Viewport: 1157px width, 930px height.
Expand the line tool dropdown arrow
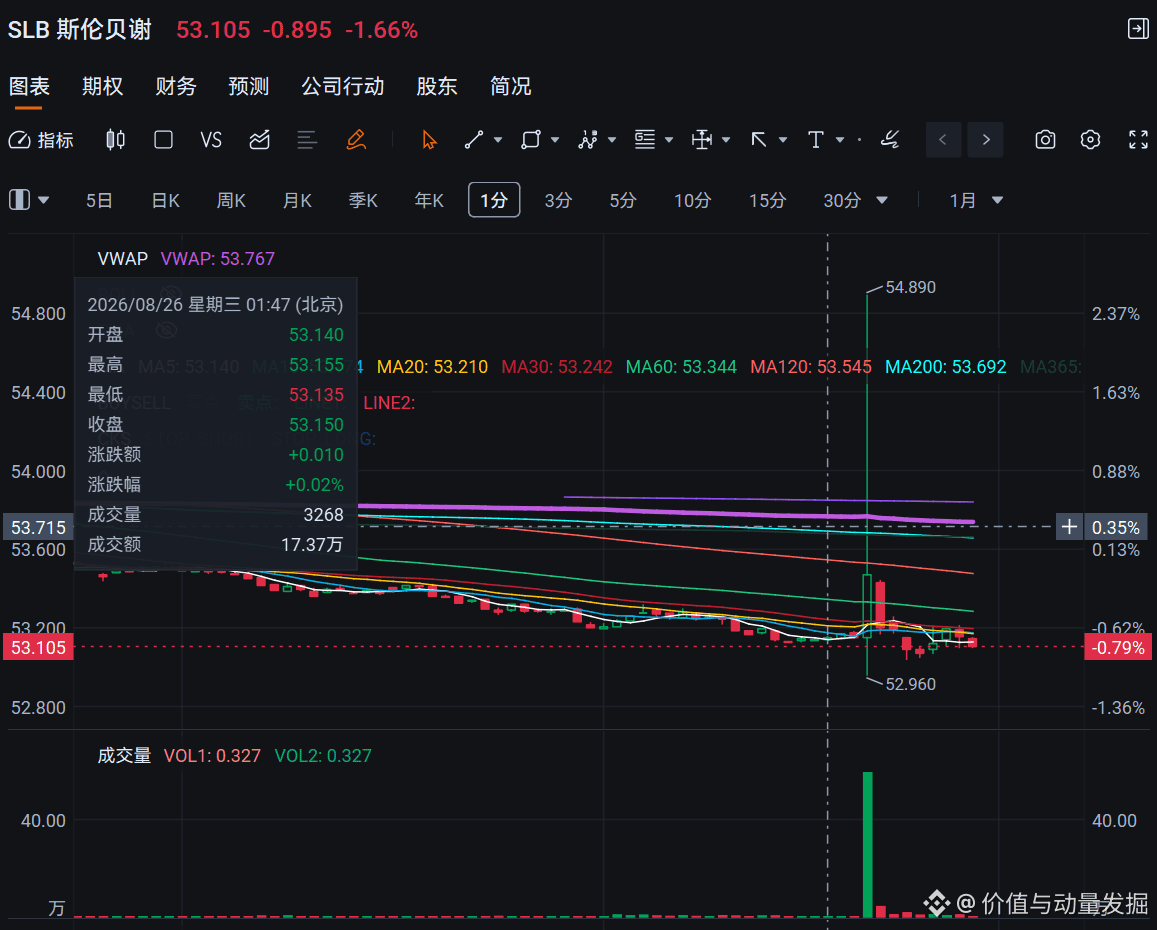click(x=498, y=140)
